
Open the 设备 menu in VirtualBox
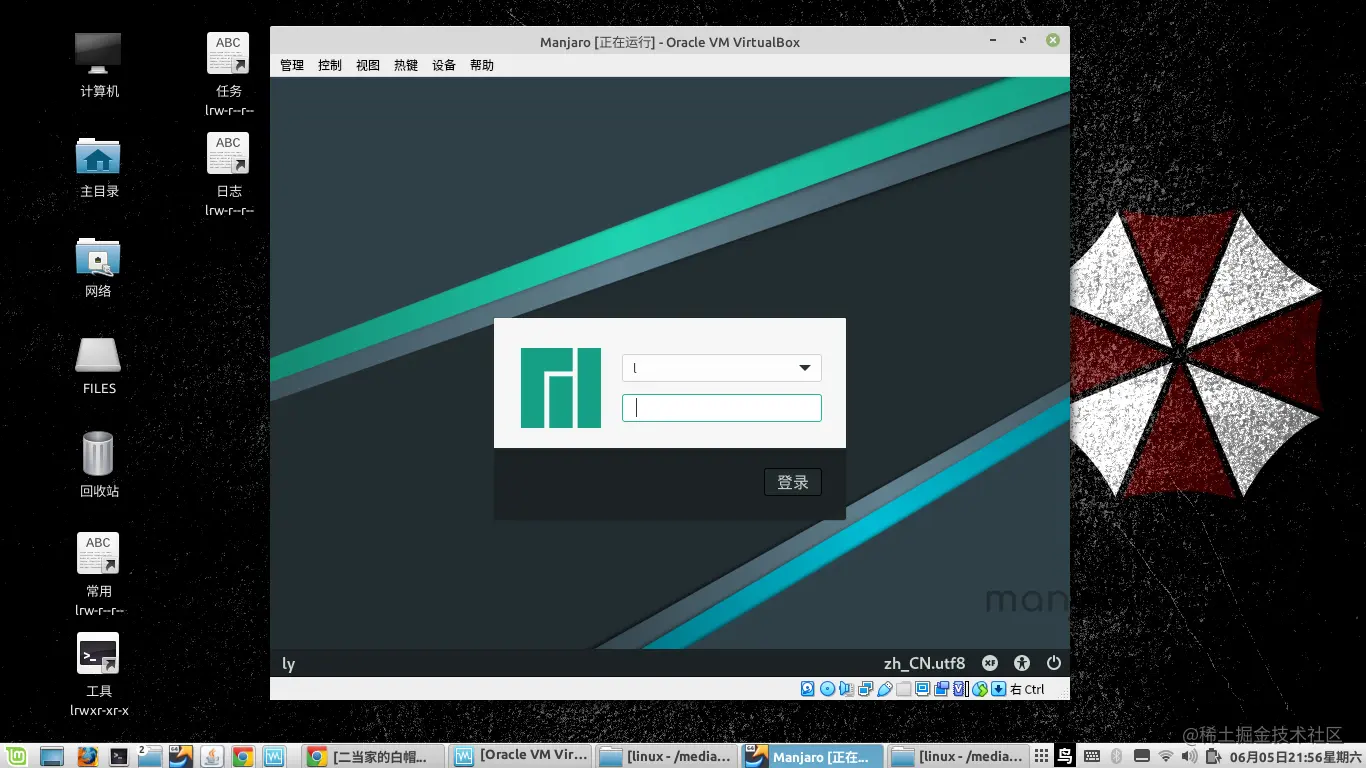(444, 65)
